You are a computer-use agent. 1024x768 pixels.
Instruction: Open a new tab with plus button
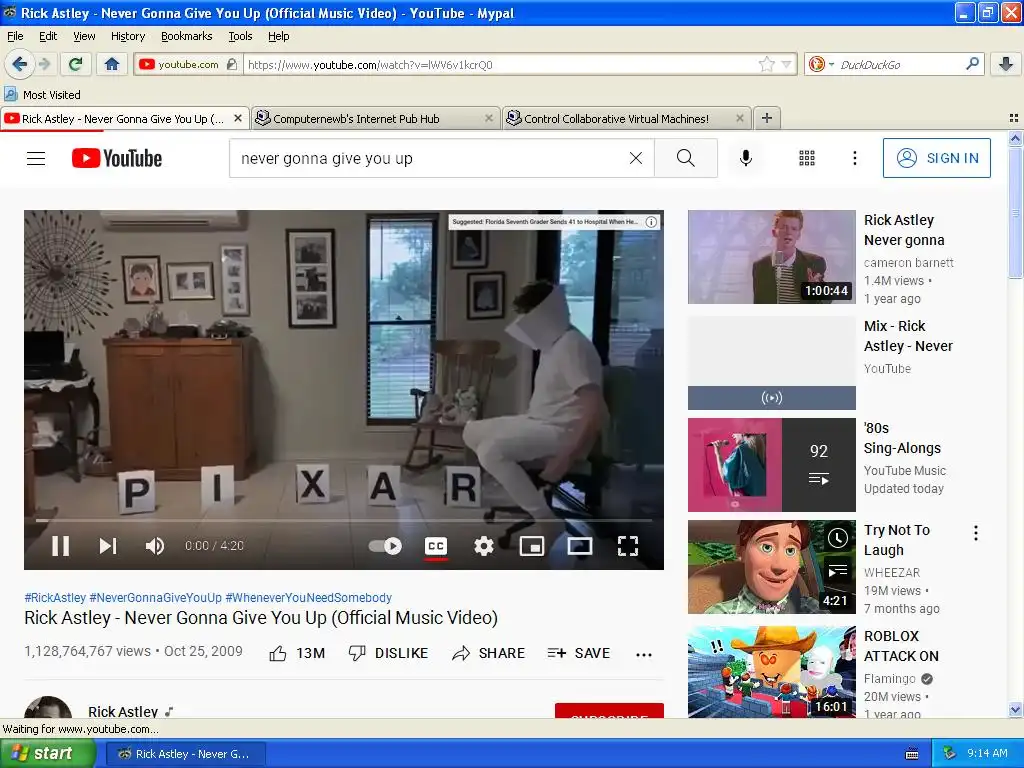coord(767,118)
